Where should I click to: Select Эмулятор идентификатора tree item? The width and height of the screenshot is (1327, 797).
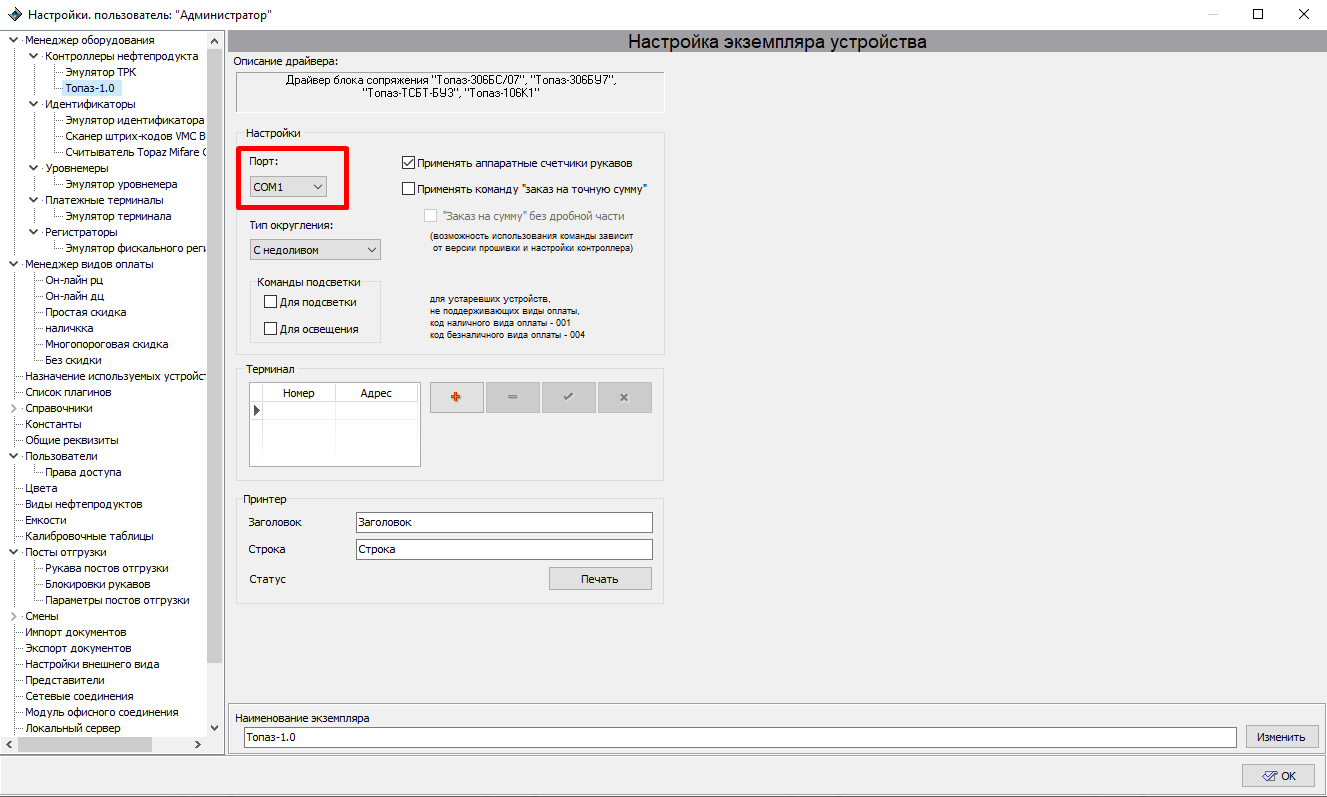pos(135,120)
